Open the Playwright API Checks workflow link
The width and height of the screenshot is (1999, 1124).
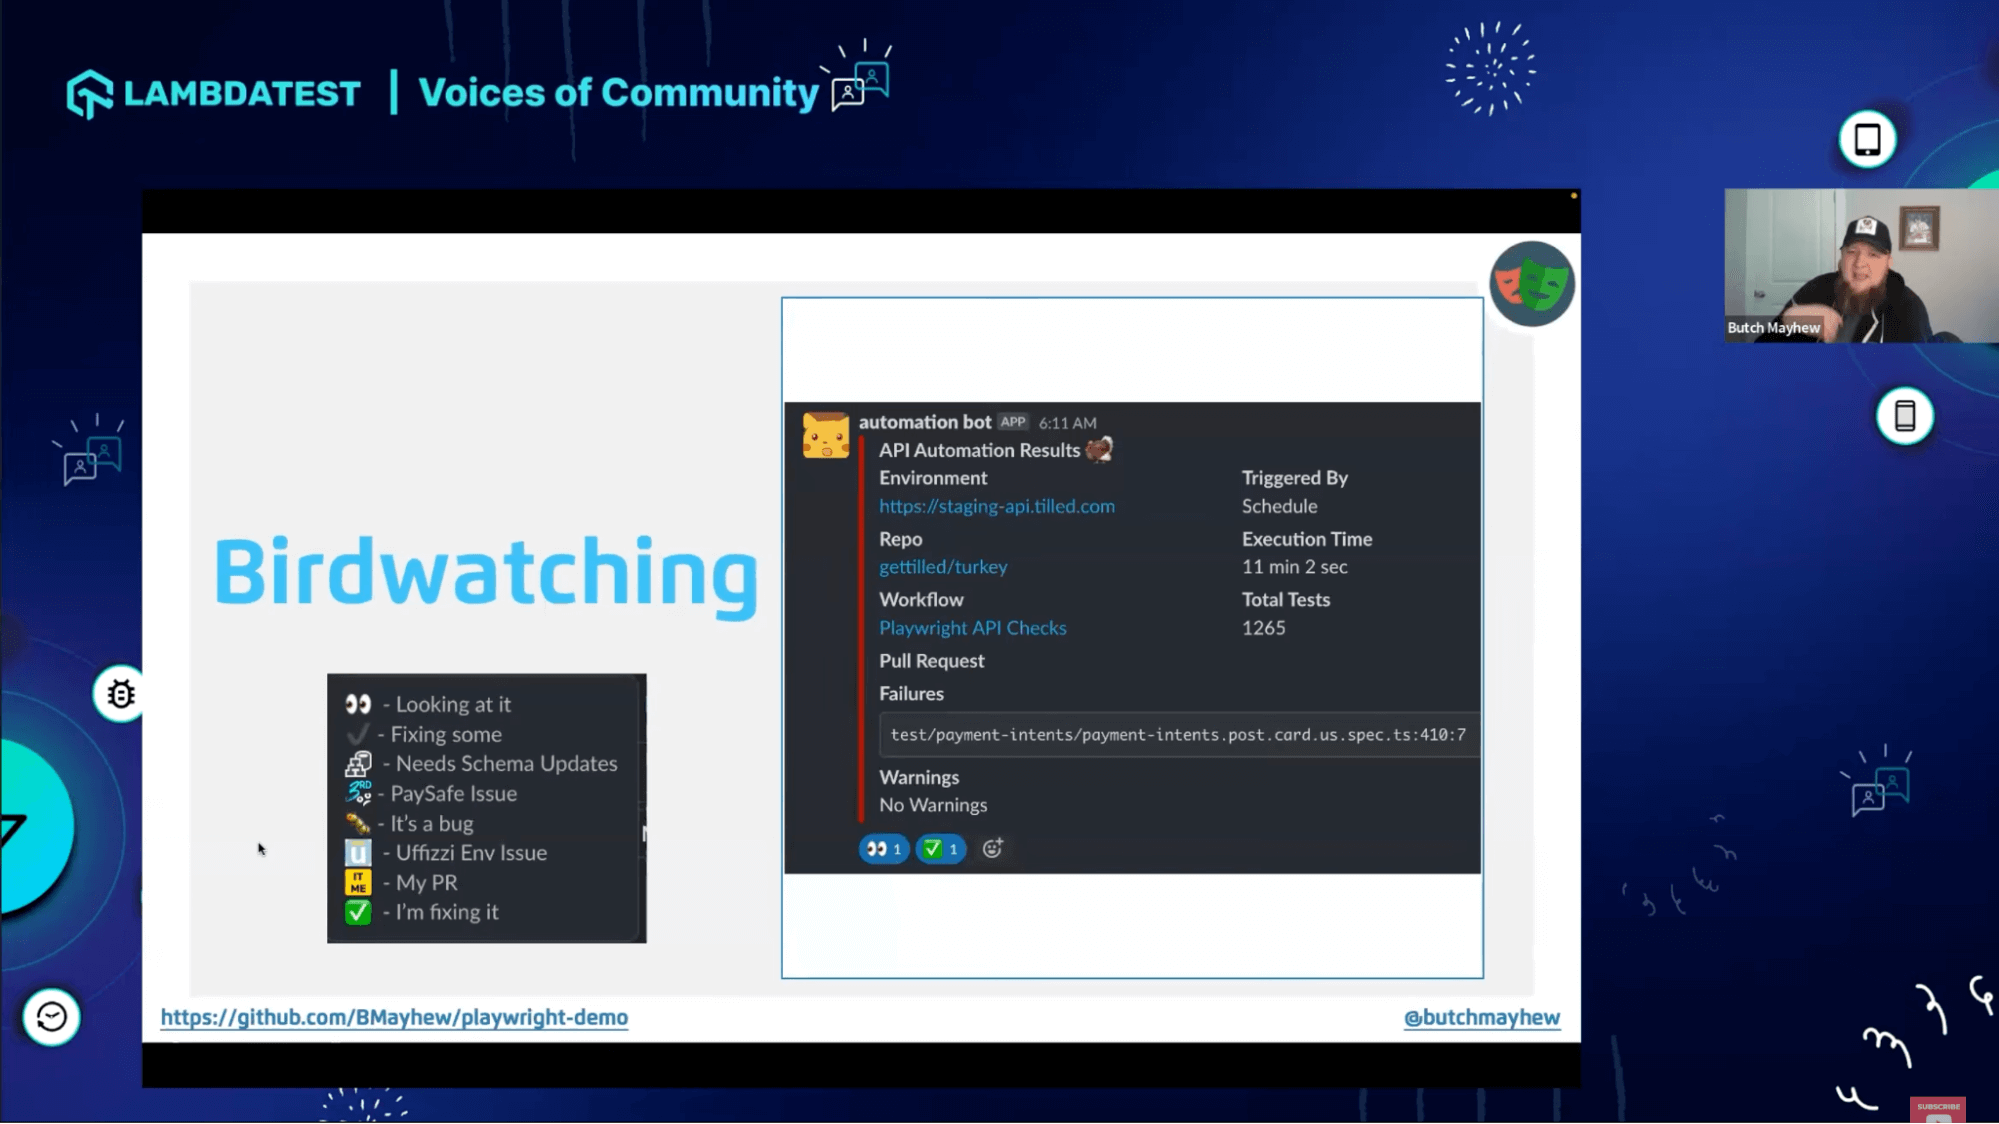[x=972, y=628]
